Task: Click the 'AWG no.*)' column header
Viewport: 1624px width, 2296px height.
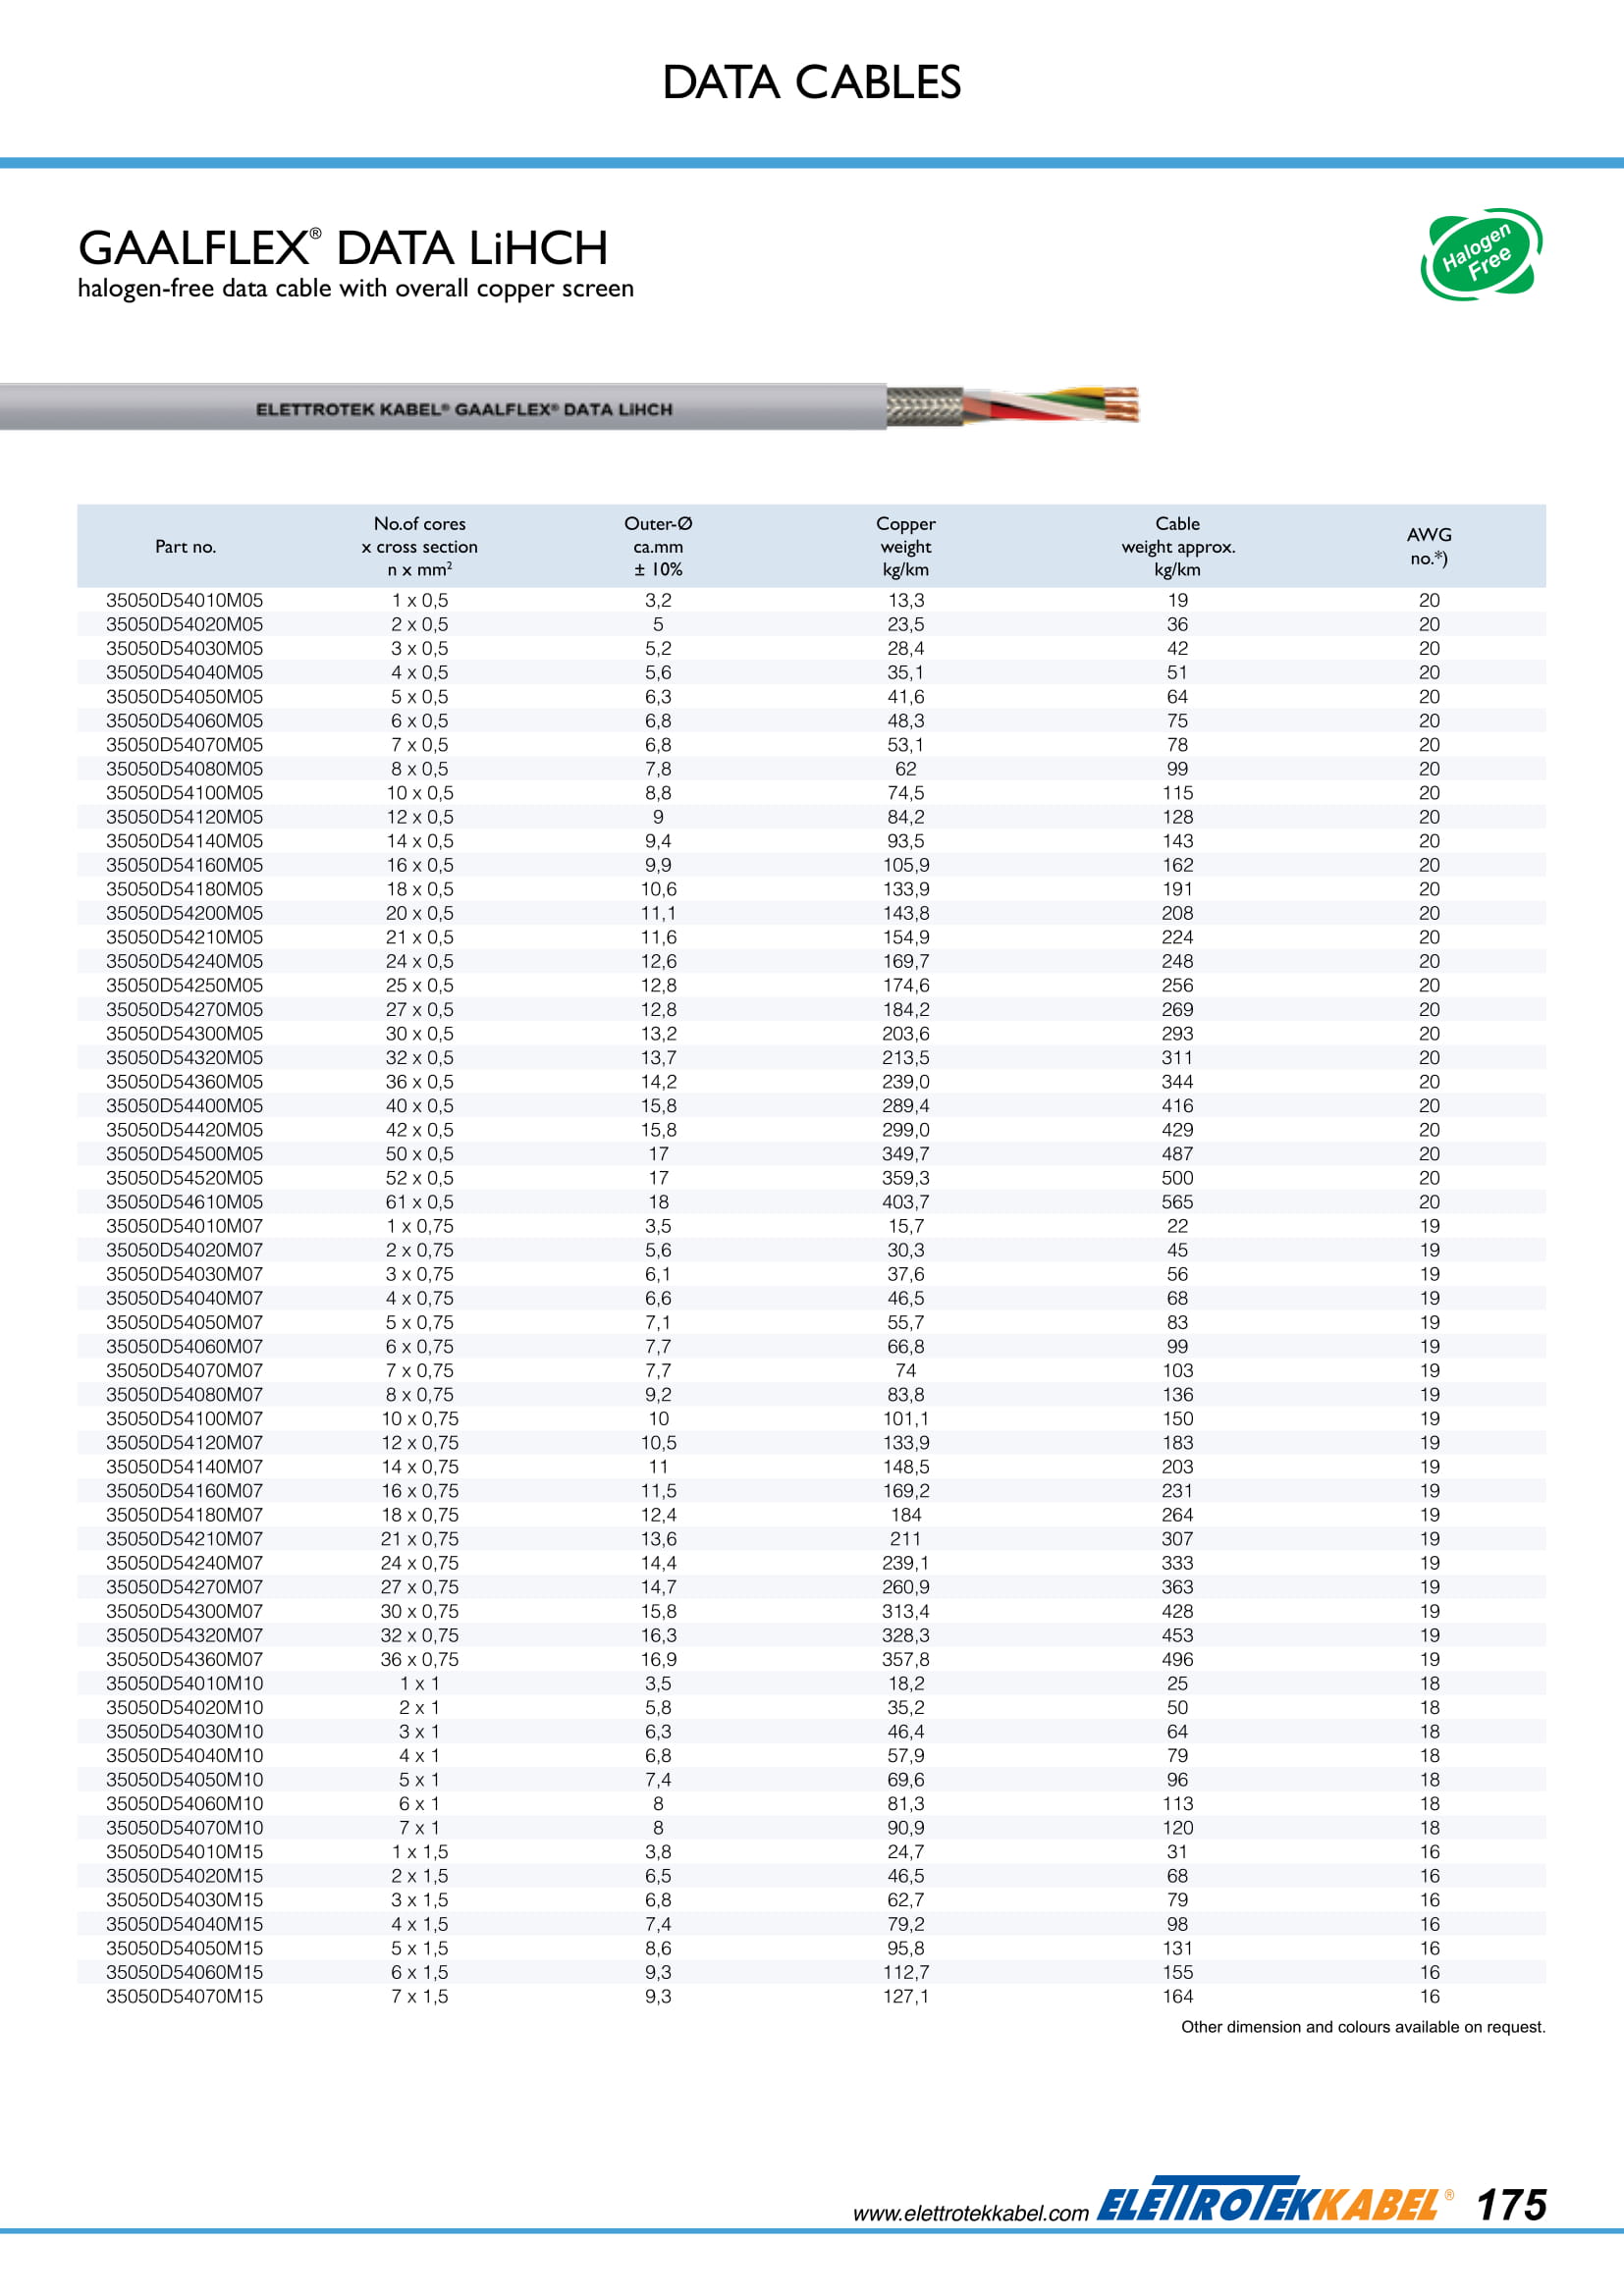Action: (1429, 547)
